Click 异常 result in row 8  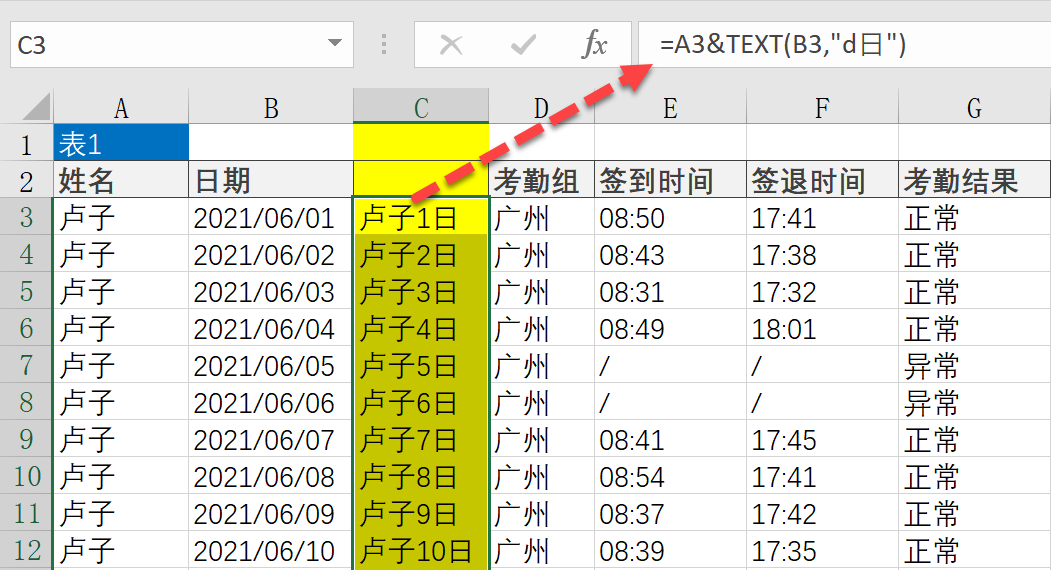click(975, 402)
